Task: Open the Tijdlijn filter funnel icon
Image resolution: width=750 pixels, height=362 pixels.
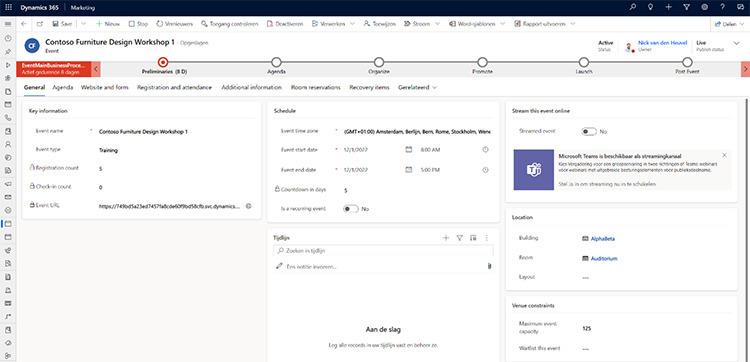Action: pos(460,238)
